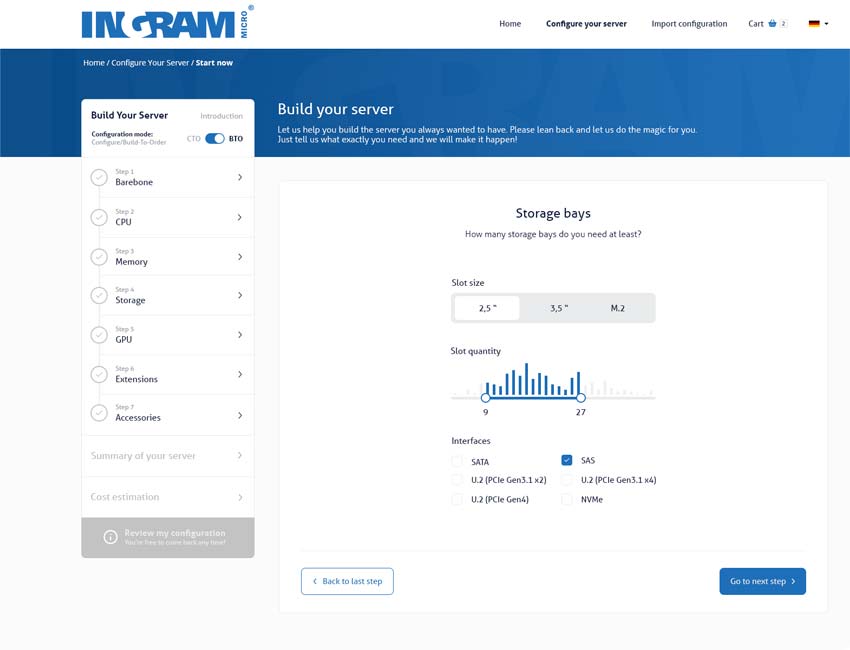The width and height of the screenshot is (850, 650).
Task: Expand the Accessories step arrow
Action: [240, 414]
